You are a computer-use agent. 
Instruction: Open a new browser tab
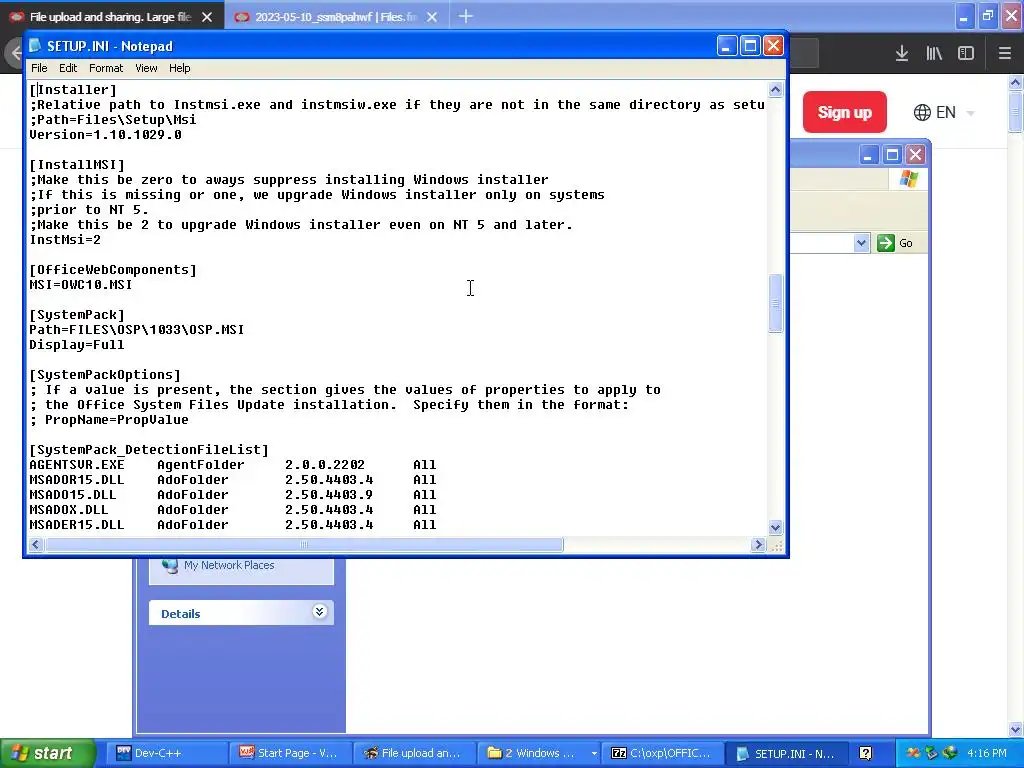(x=466, y=16)
